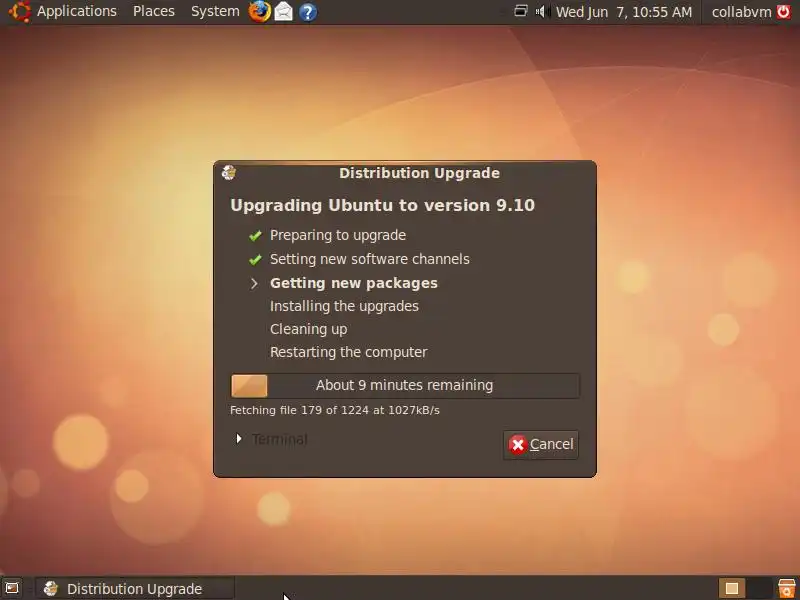Click the icon on Distribution Upgrade taskbar button

(51, 588)
